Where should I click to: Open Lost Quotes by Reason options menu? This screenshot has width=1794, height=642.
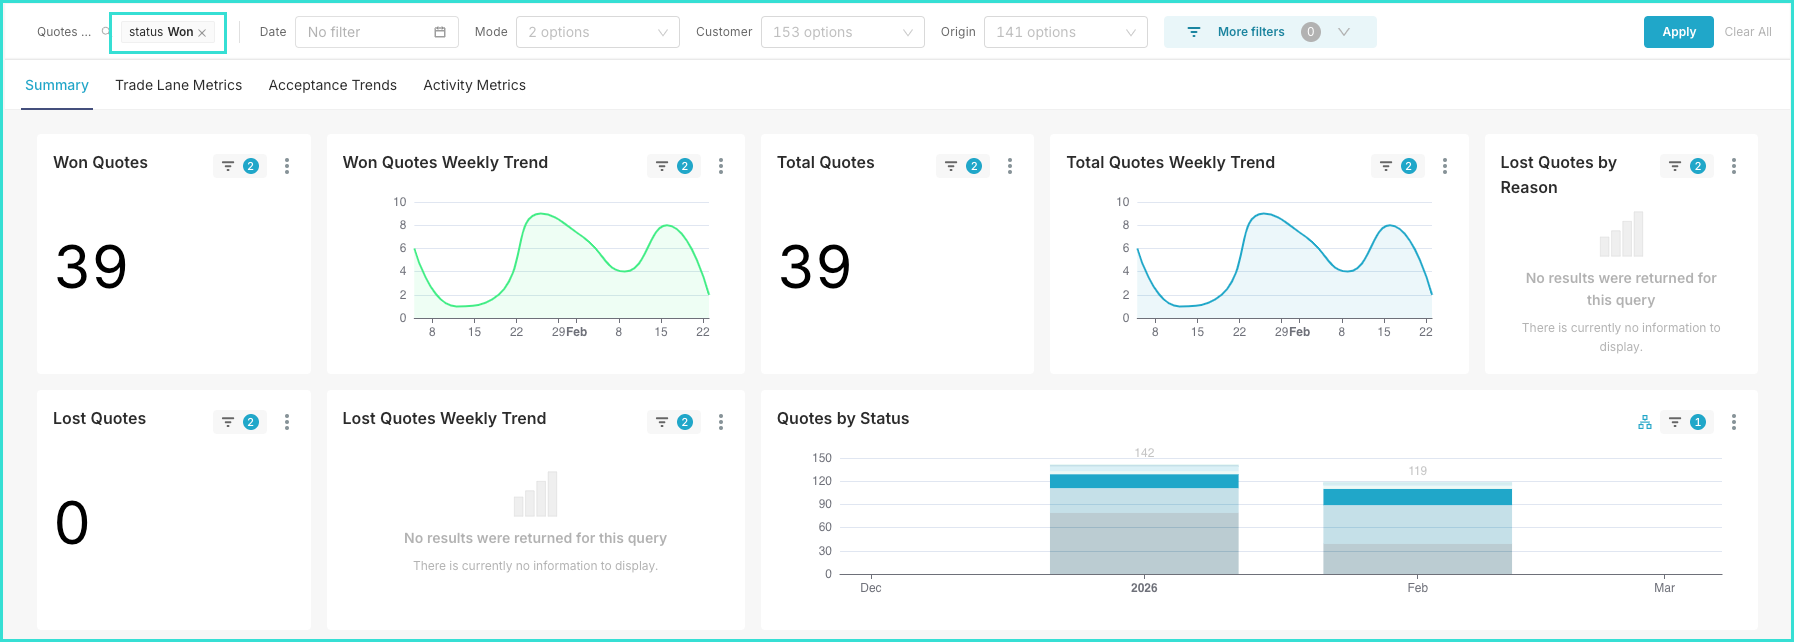coord(1734,166)
